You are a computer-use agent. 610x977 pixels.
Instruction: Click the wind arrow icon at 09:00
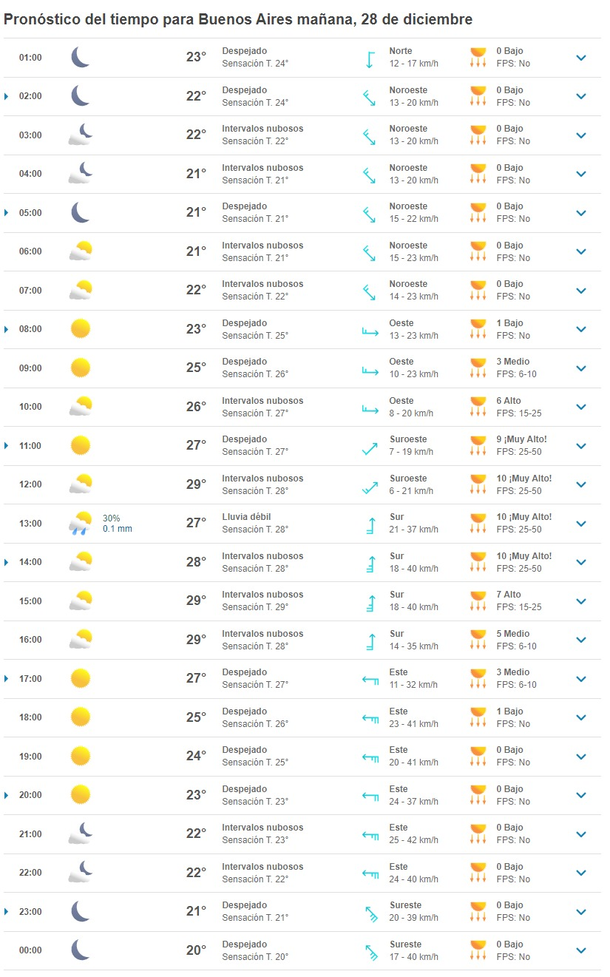(370, 368)
